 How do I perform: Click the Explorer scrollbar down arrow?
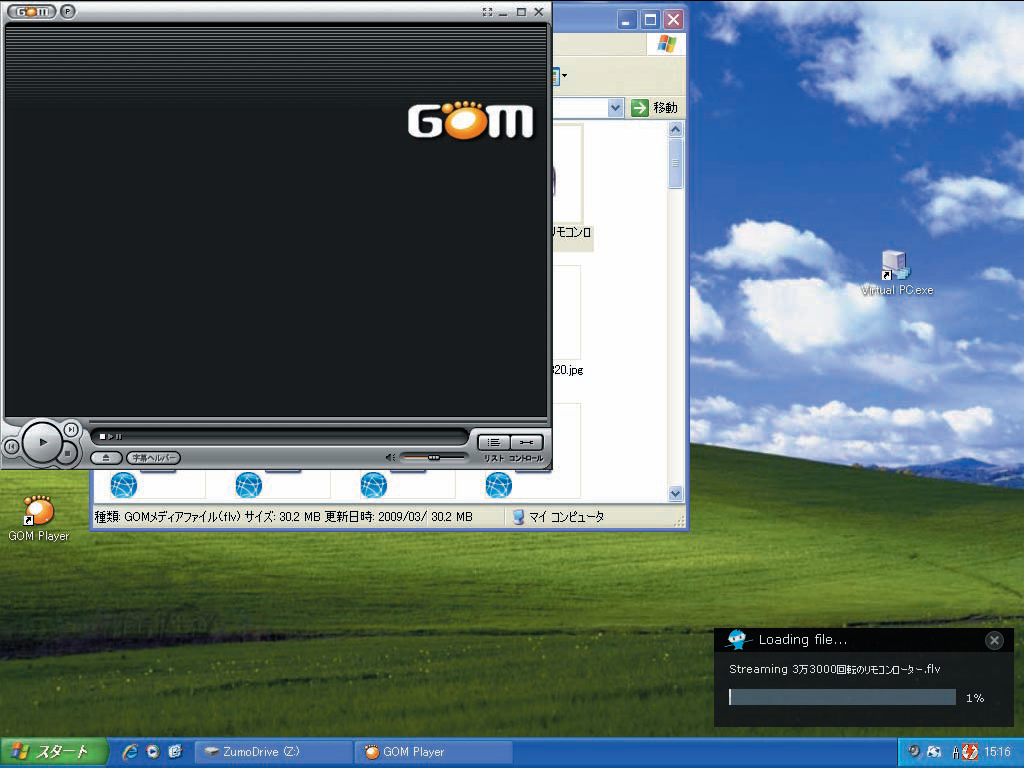pyautogui.click(x=675, y=494)
